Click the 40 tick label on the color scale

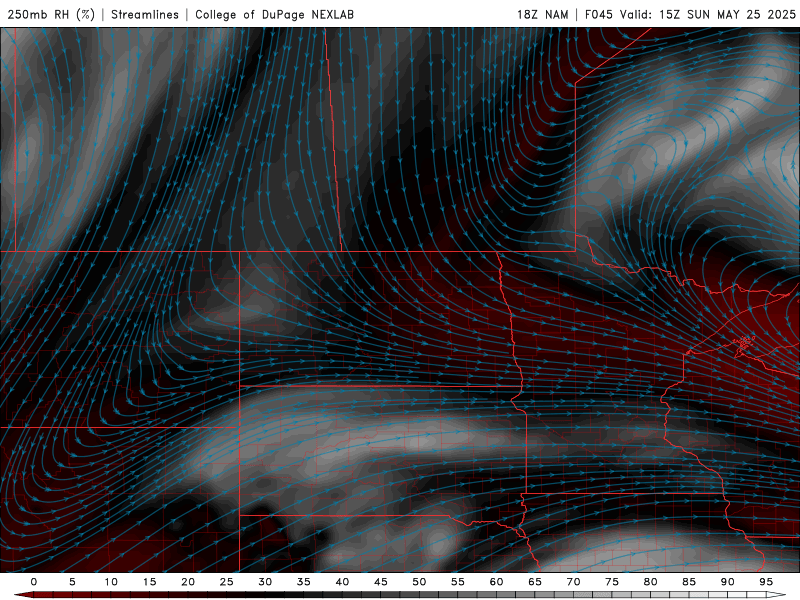[342, 582]
